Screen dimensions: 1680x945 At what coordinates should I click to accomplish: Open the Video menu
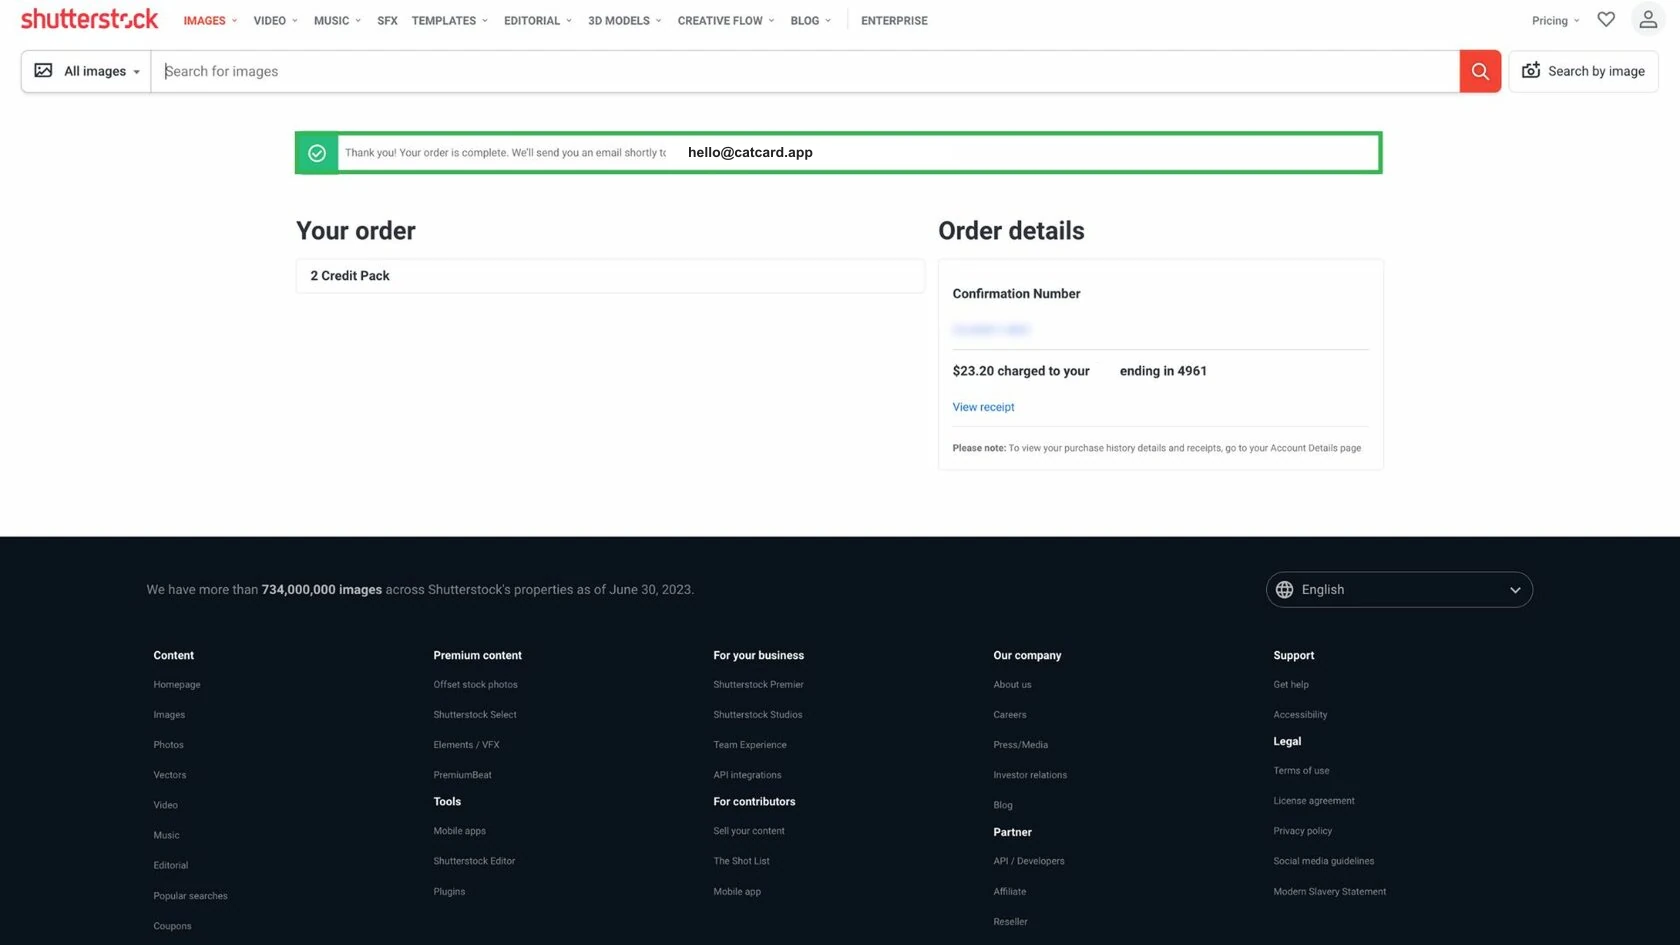tap(276, 20)
